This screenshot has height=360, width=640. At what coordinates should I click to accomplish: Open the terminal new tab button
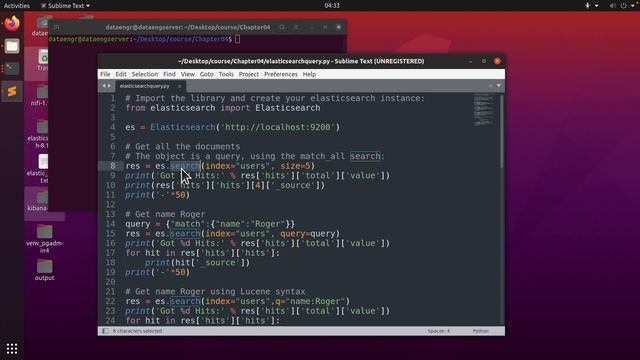coord(57,27)
